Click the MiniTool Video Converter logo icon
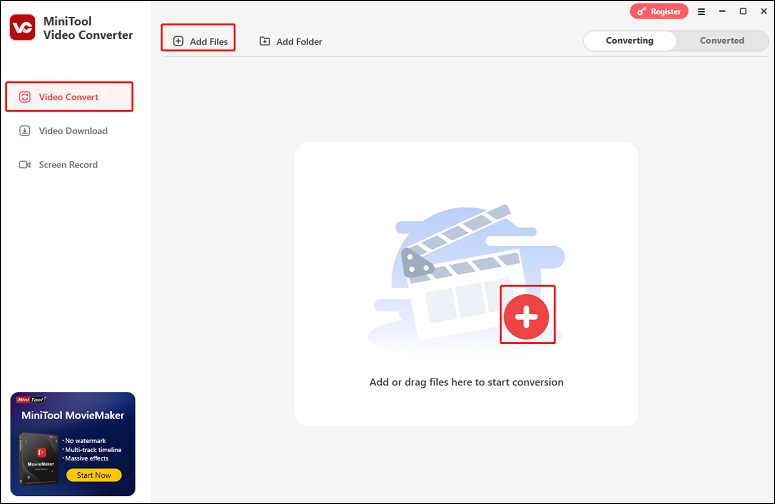Viewport: 775px width, 504px height. 22,28
